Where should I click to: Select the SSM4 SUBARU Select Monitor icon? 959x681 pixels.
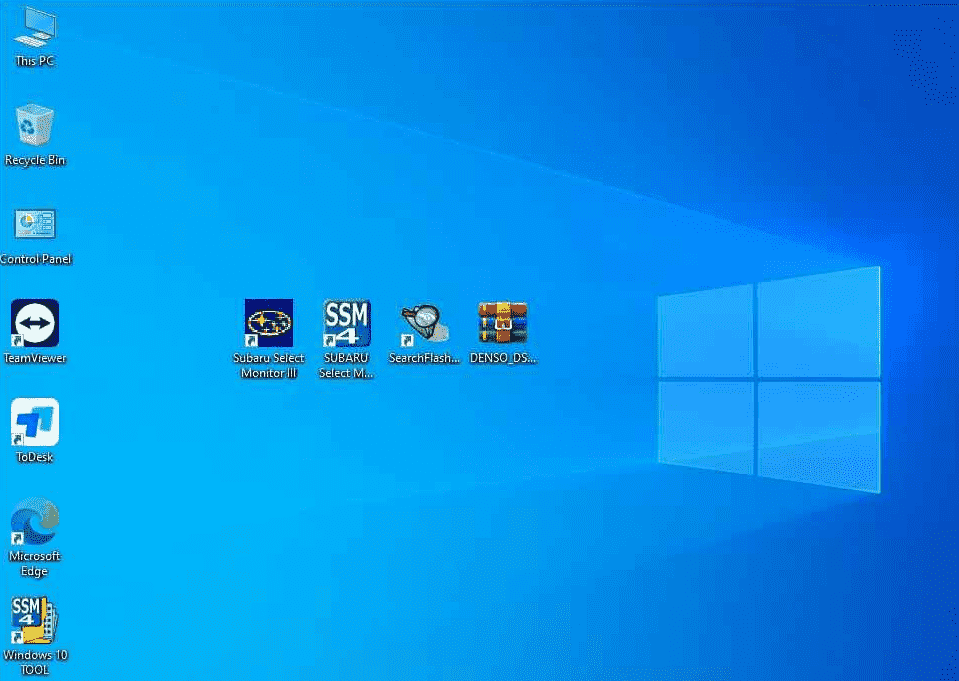(x=347, y=323)
